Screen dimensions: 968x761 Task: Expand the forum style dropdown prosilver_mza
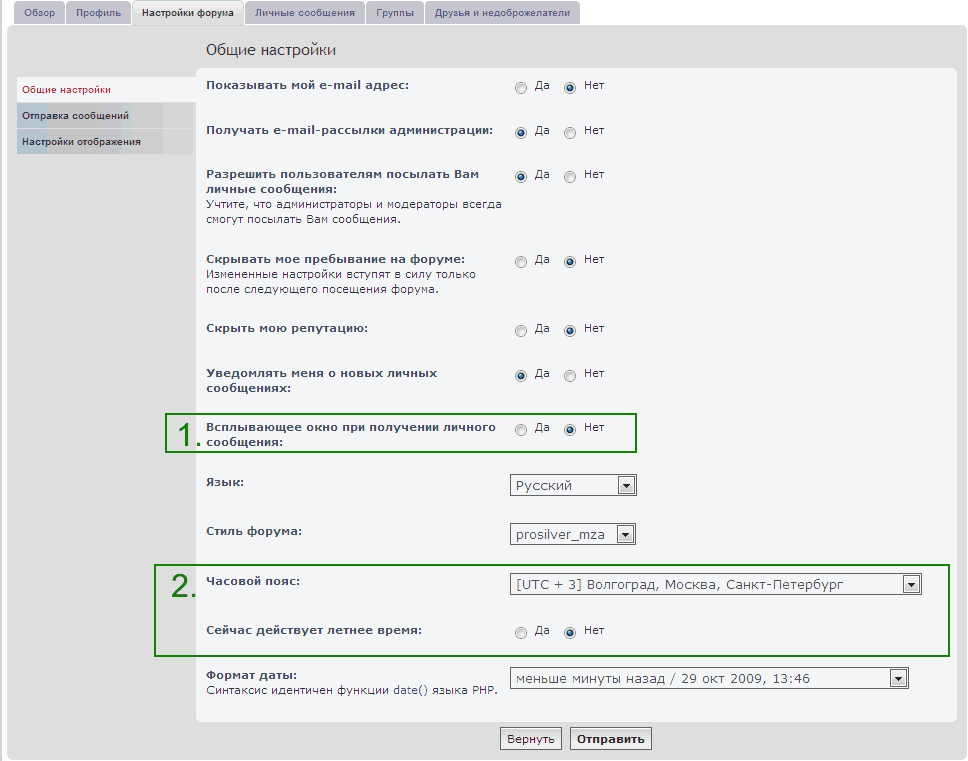(573, 534)
